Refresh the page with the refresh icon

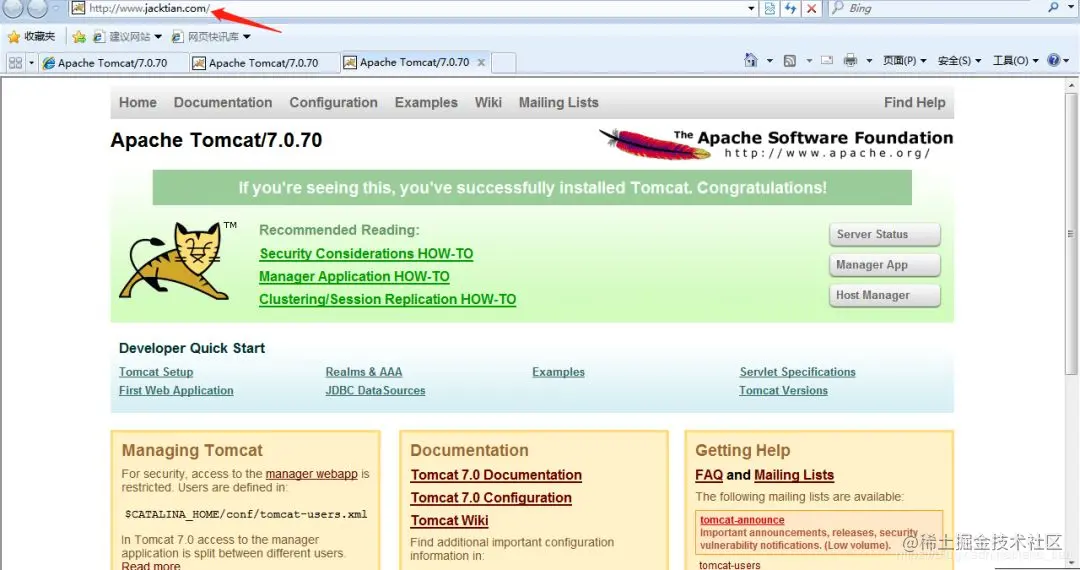coord(791,8)
